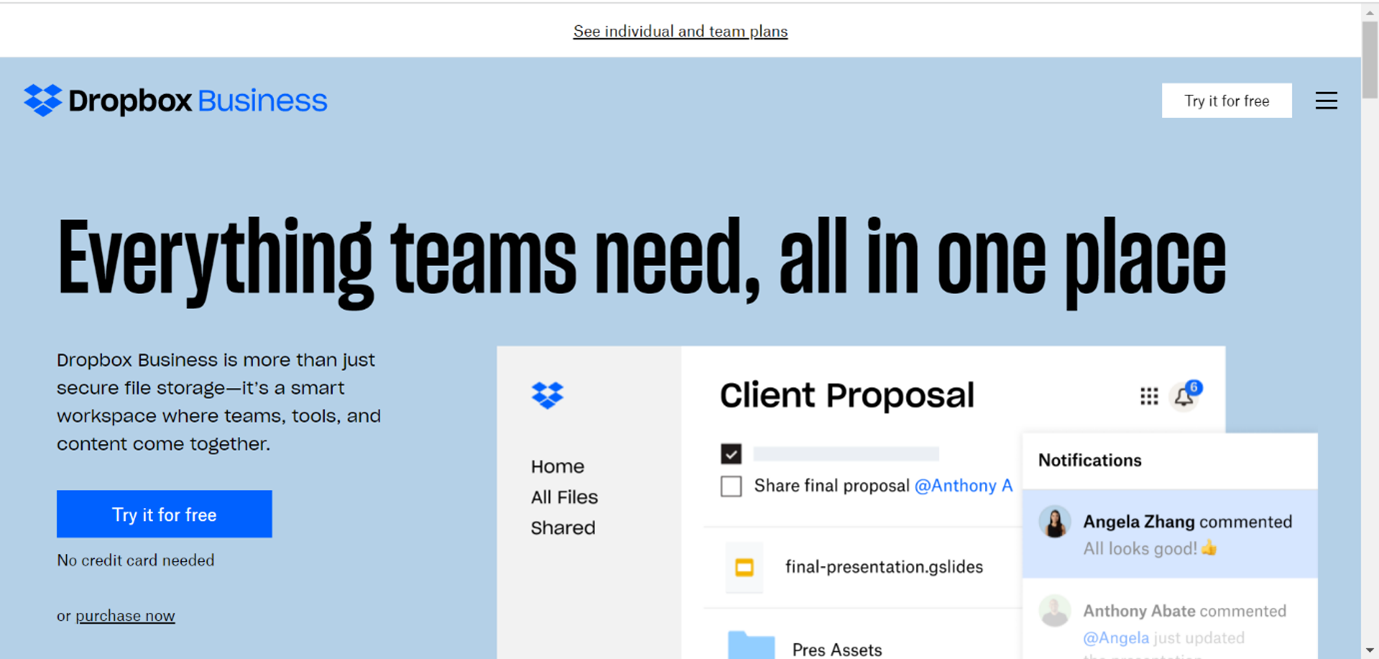Click the vertical scrollbar thumb
Viewport: 1379px width, 659px height.
1369,60
